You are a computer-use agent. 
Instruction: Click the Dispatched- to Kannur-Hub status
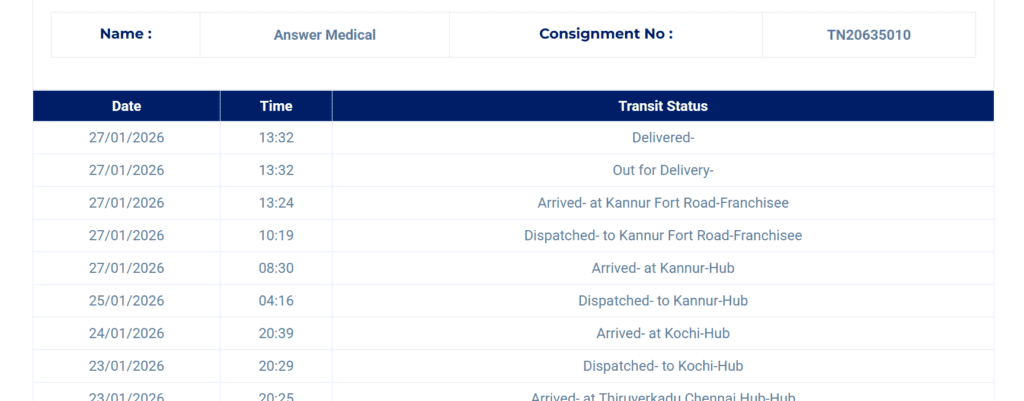pos(662,301)
